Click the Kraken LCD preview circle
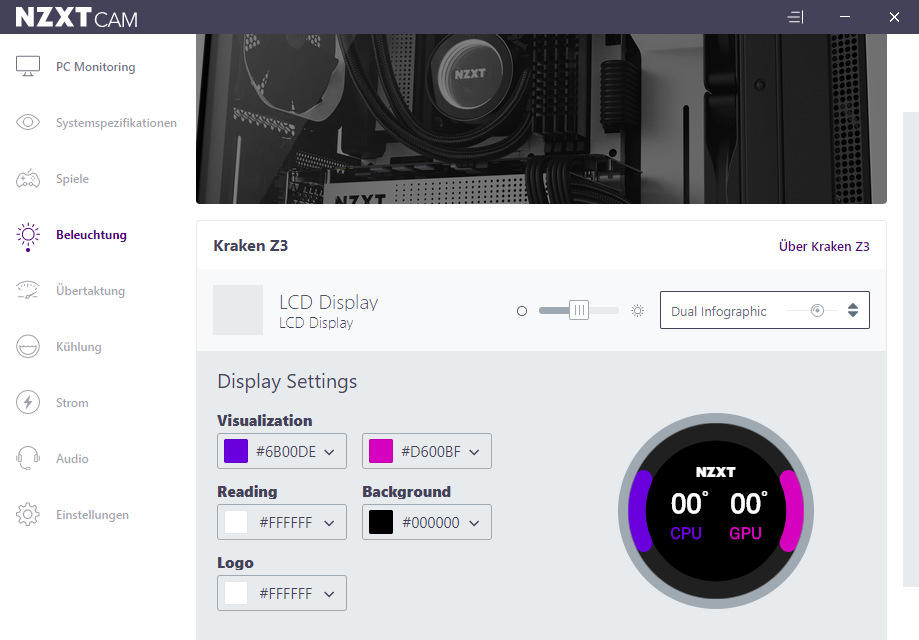 (x=716, y=510)
